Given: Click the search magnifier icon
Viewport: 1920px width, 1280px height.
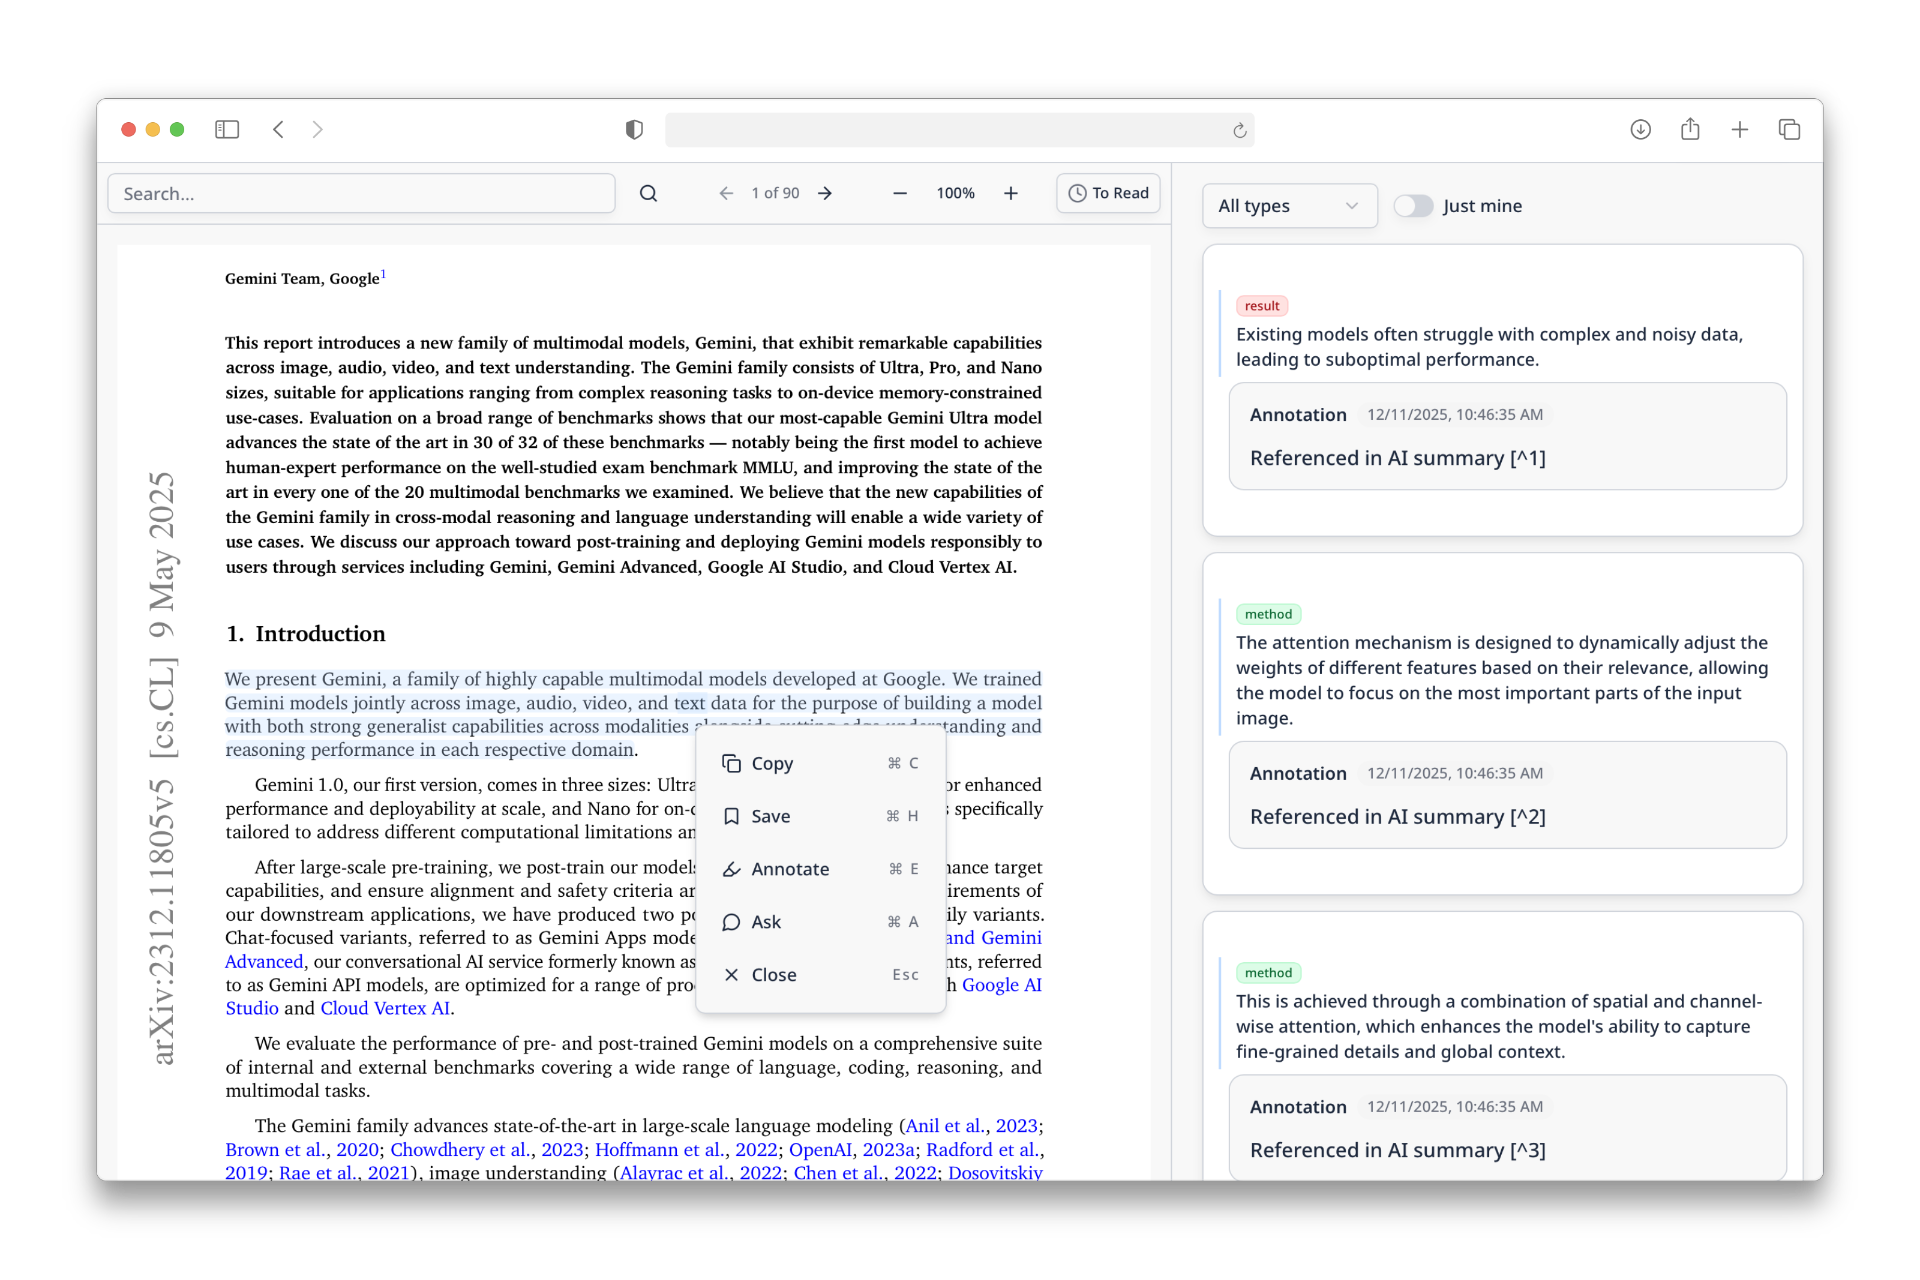Looking at the screenshot, I should [648, 193].
